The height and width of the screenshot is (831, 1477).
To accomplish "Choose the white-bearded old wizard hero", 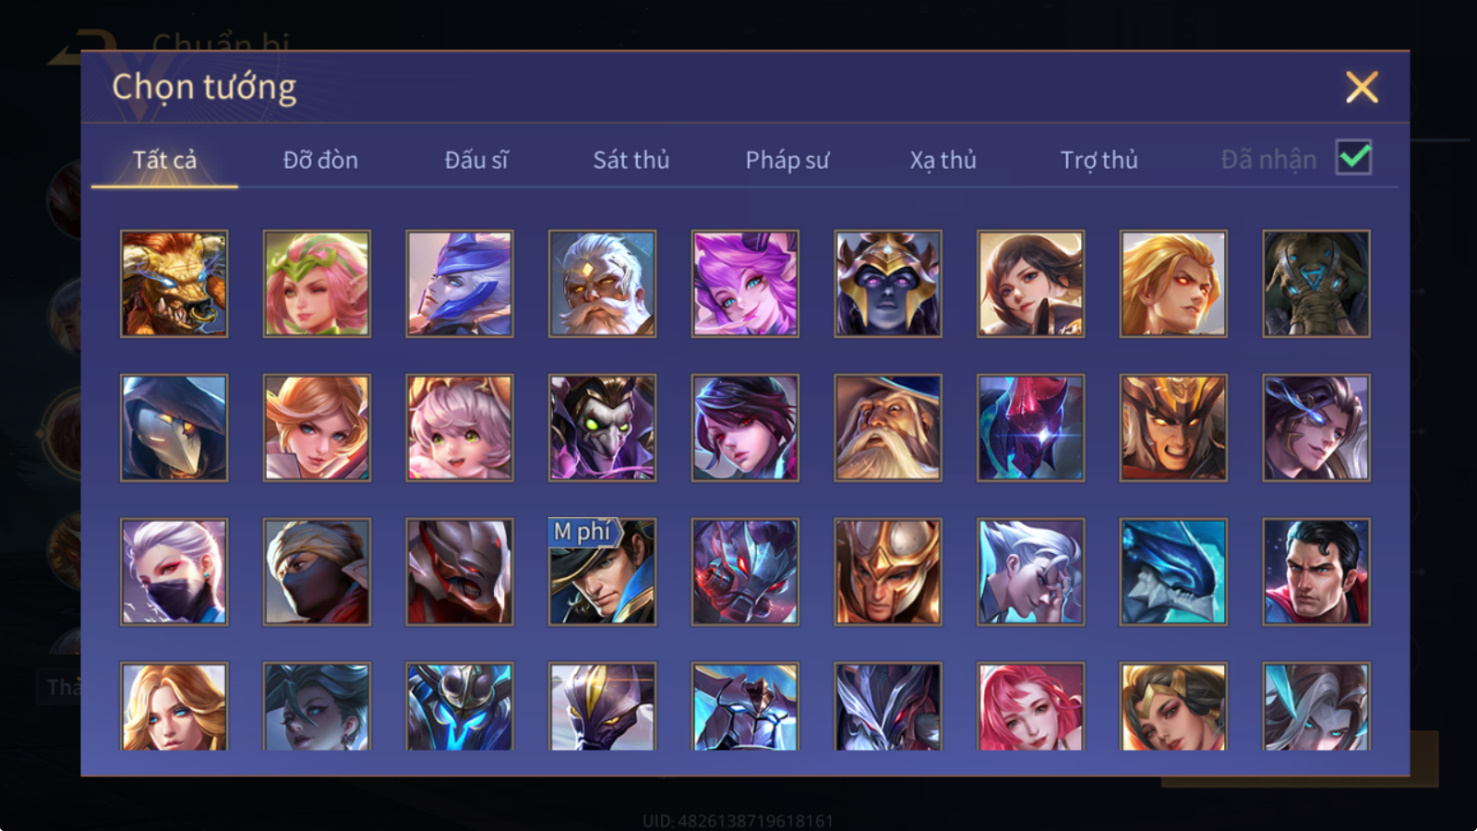I will [888, 428].
